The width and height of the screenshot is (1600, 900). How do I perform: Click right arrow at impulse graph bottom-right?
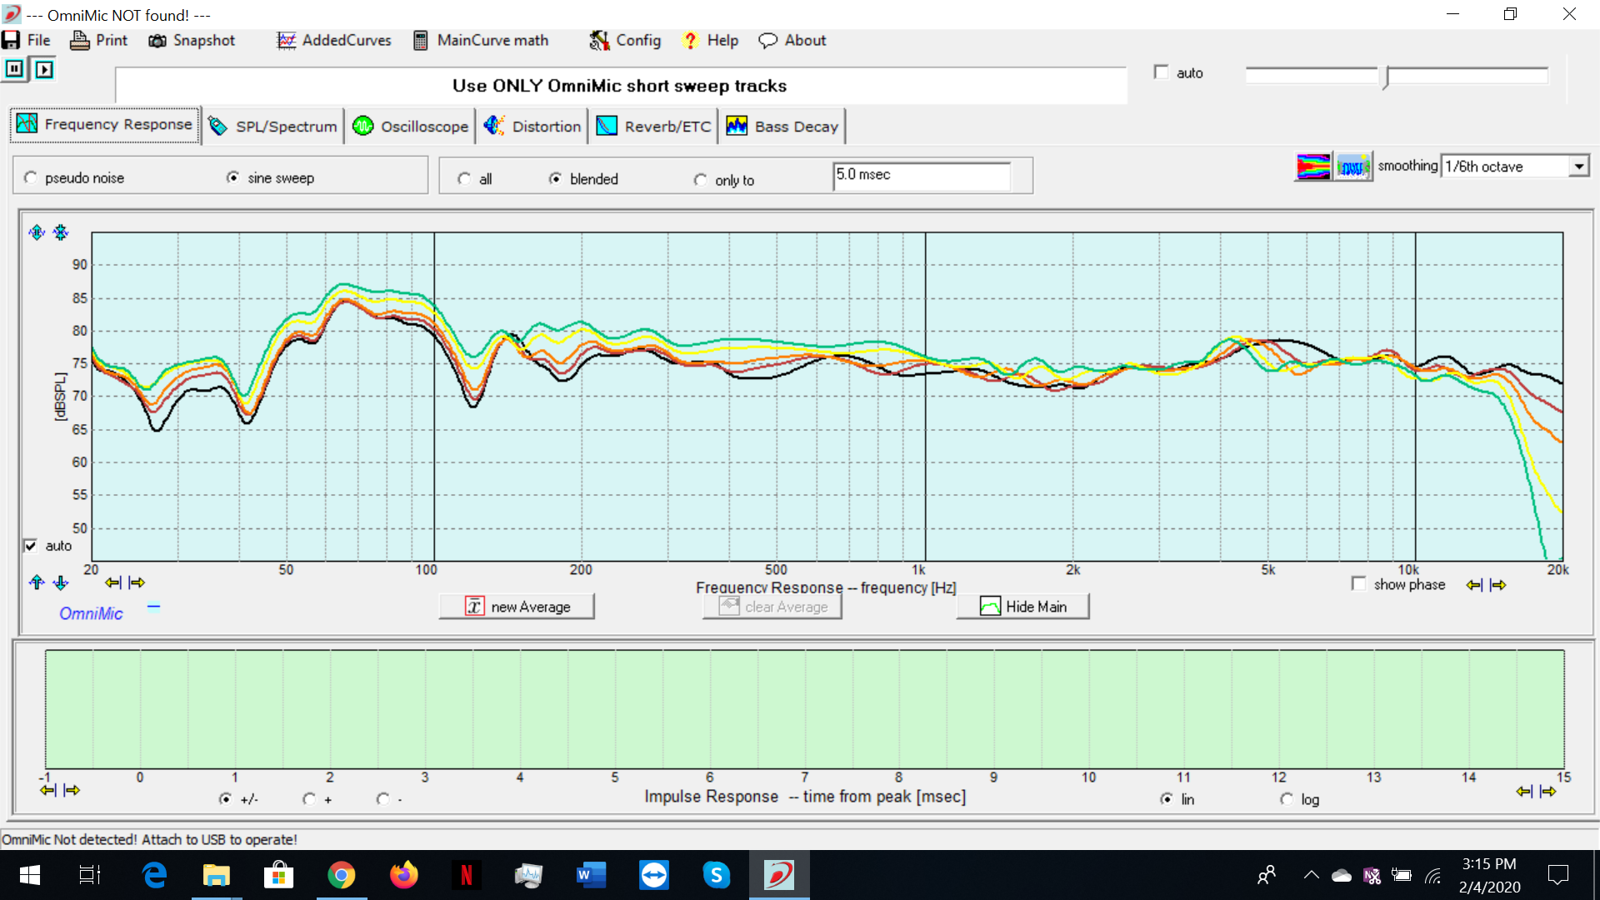[x=1548, y=791]
